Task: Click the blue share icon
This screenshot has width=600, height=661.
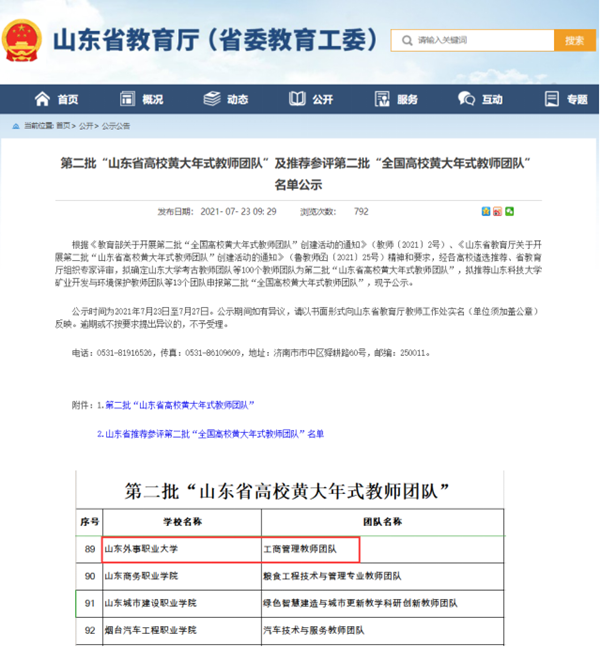Action: tap(486, 211)
